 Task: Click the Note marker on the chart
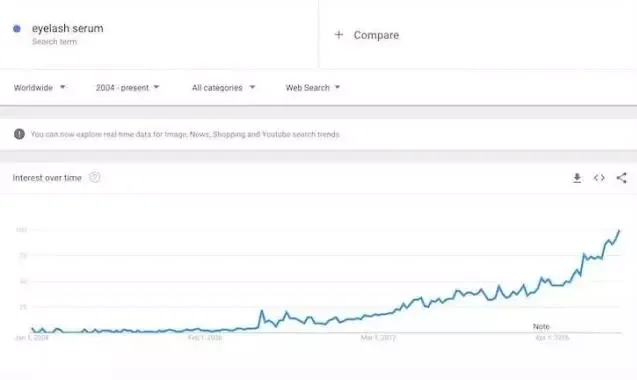tap(541, 326)
